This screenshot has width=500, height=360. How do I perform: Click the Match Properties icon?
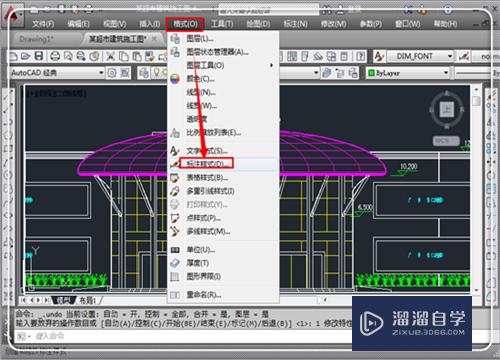[150, 56]
